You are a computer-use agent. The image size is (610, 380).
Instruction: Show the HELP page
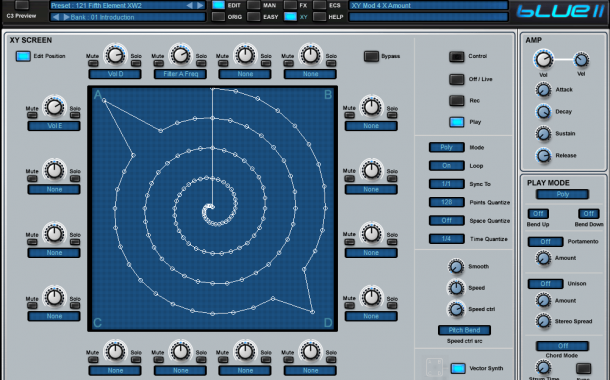[x=319, y=17]
